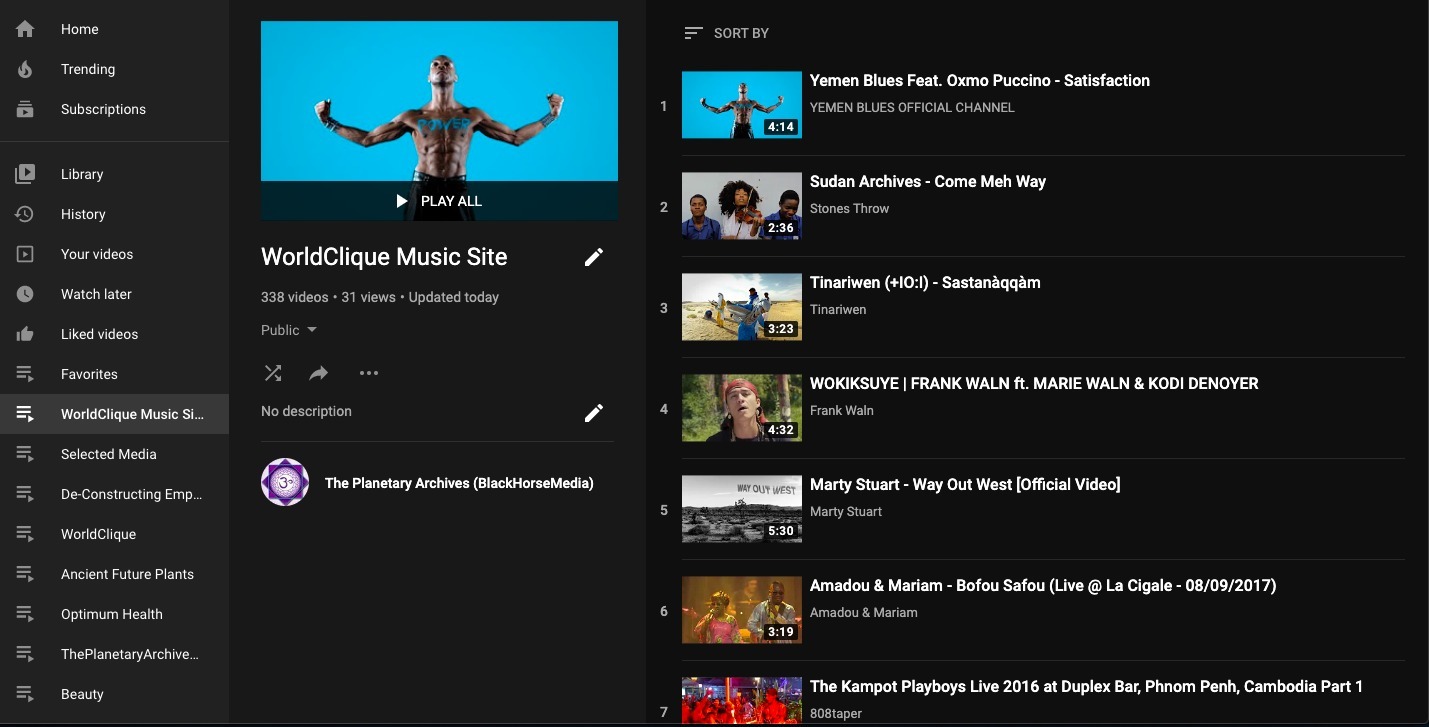The width and height of the screenshot is (1429, 727).
Task: Click the Liked videos thumbs-up icon
Action: (x=25, y=334)
